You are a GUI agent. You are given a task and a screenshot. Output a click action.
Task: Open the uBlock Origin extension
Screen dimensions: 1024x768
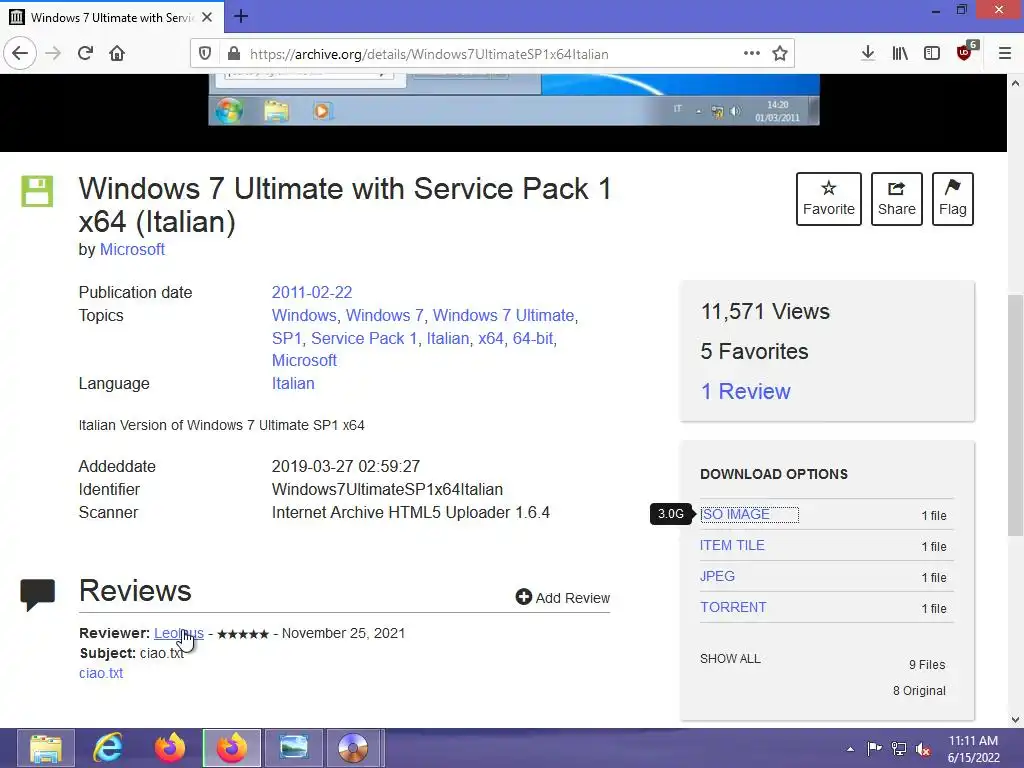(x=965, y=52)
